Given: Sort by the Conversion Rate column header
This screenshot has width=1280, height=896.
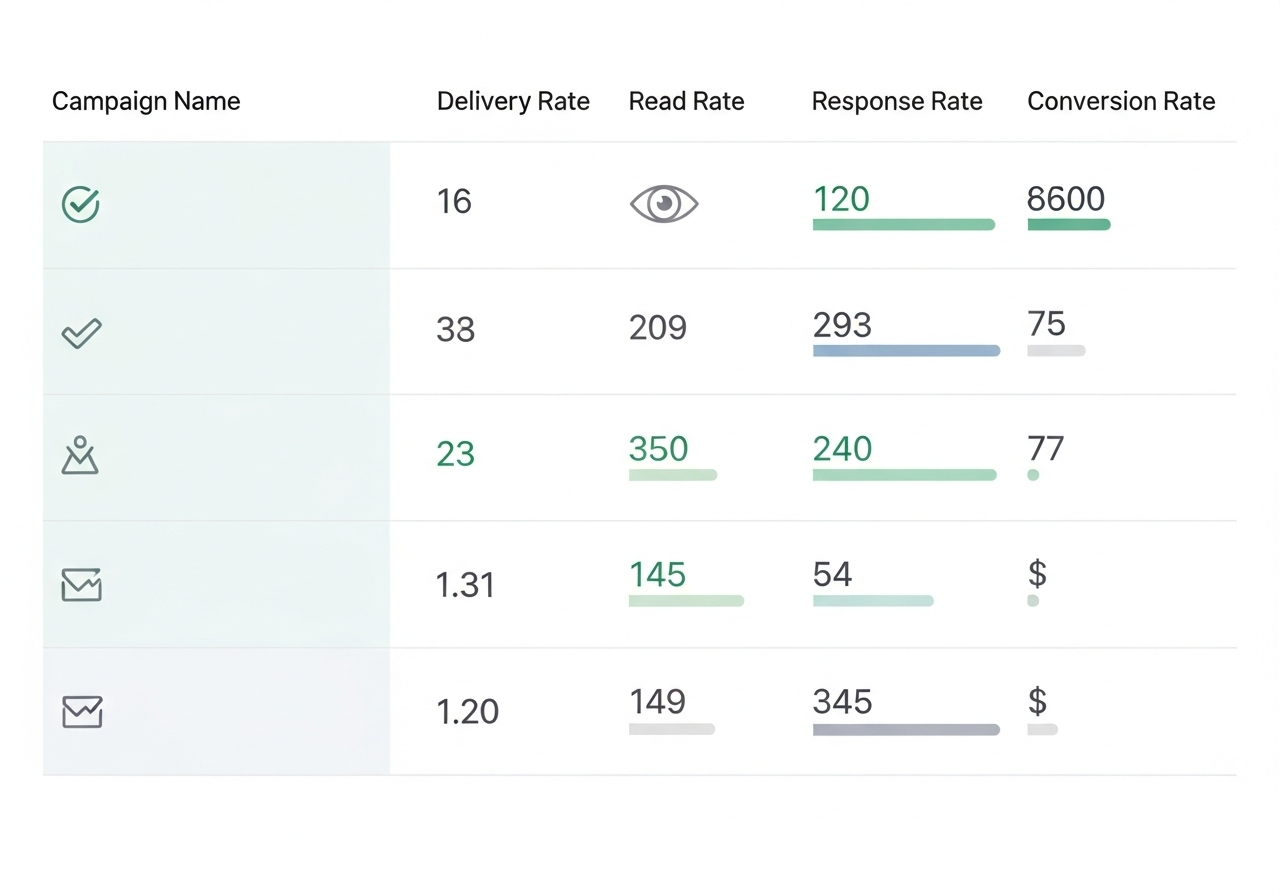Looking at the screenshot, I should pos(1121,101).
